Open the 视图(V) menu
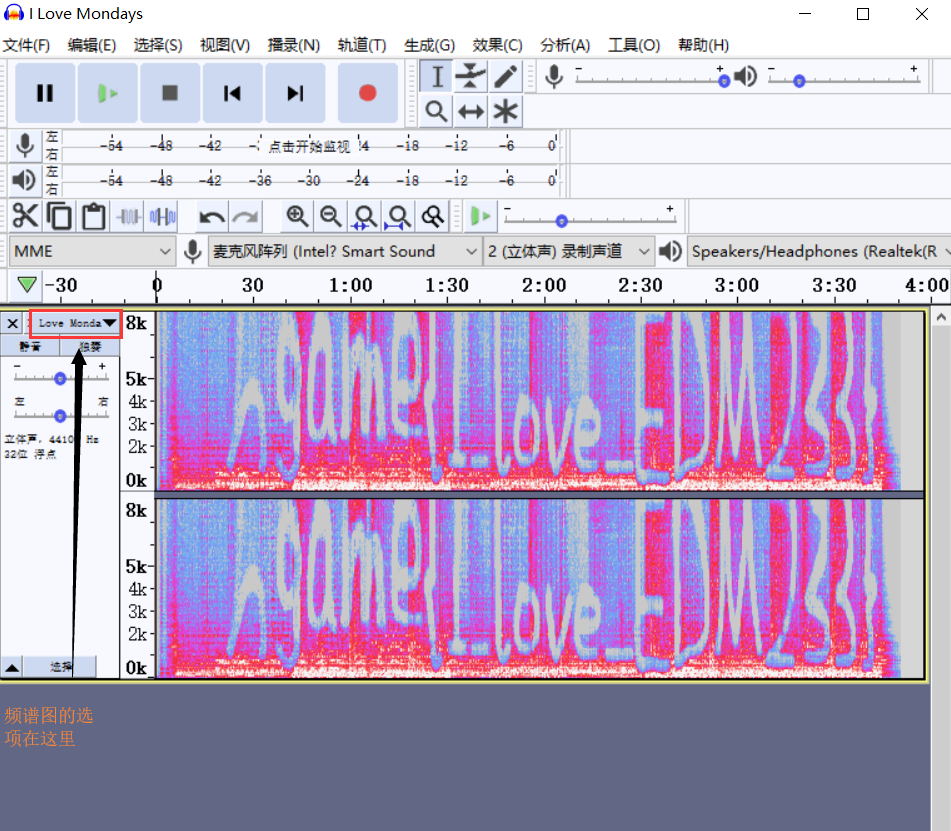The height and width of the screenshot is (831, 951). tap(225, 45)
